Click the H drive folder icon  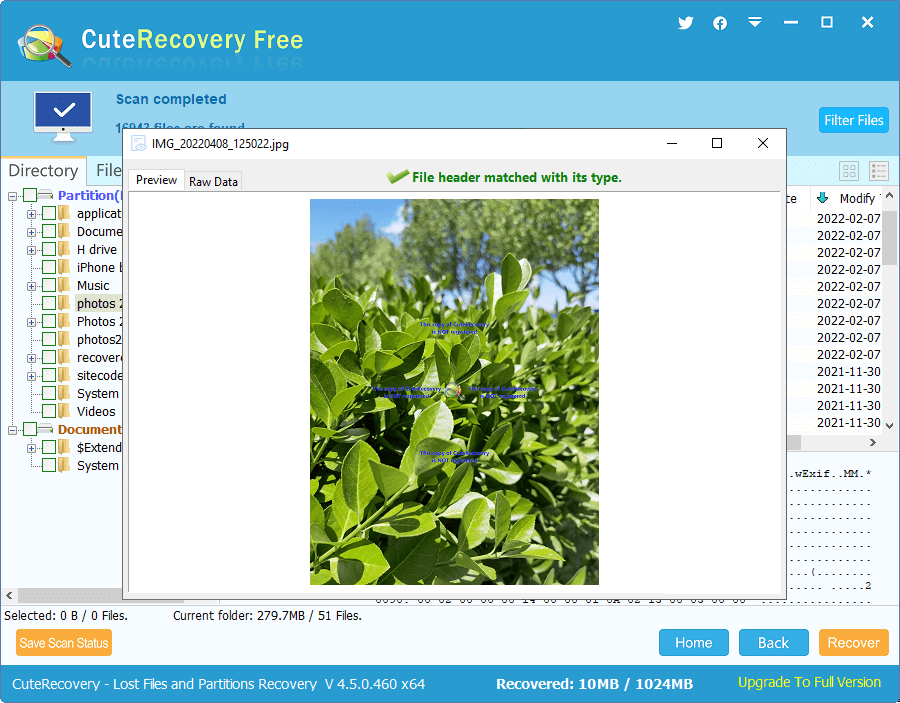pyautogui.click(x=64, y=249)
